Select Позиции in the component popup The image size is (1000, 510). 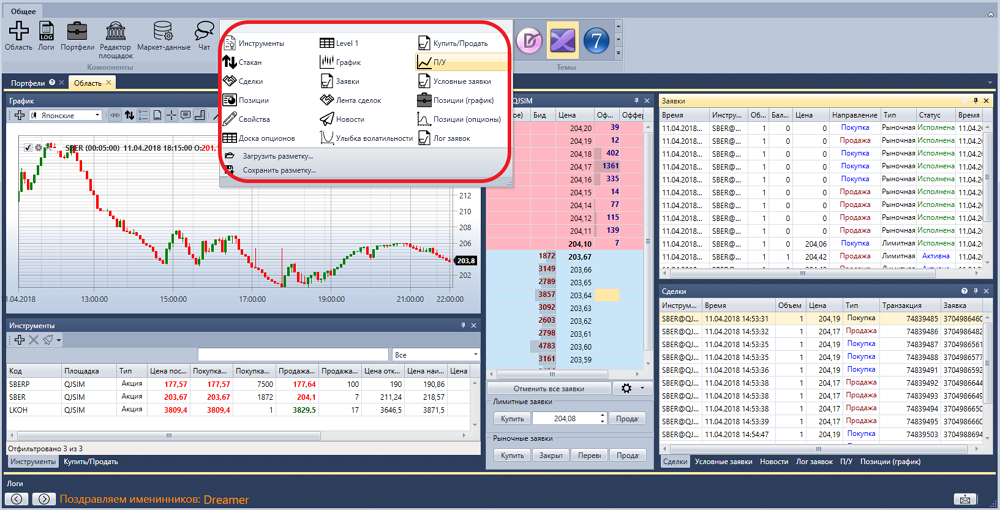[x=246, y=100]
